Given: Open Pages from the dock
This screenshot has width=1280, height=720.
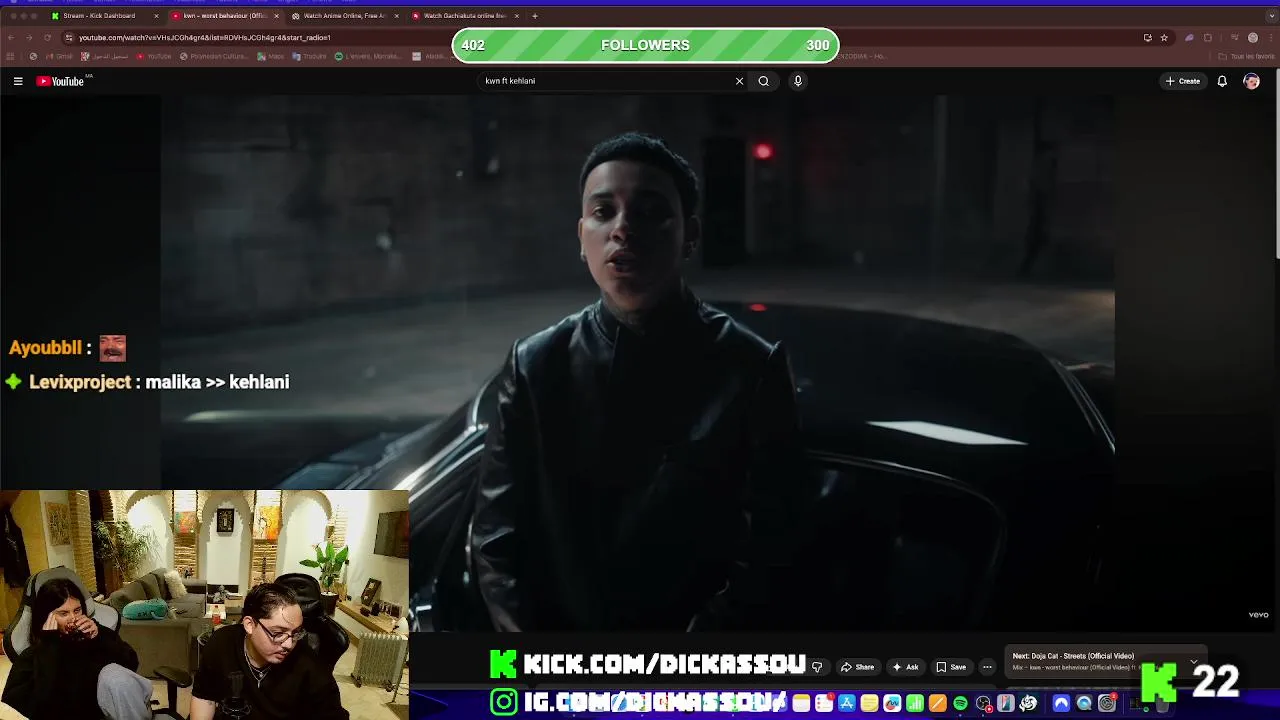Looking at the screenshot, I should tap(938, 703).
